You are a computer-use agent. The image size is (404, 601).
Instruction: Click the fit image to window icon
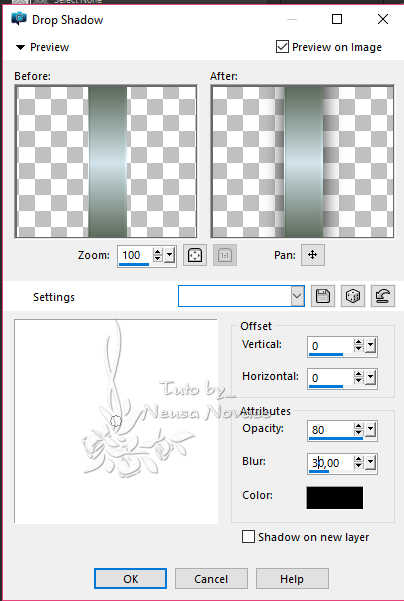[x=195, y=255]
